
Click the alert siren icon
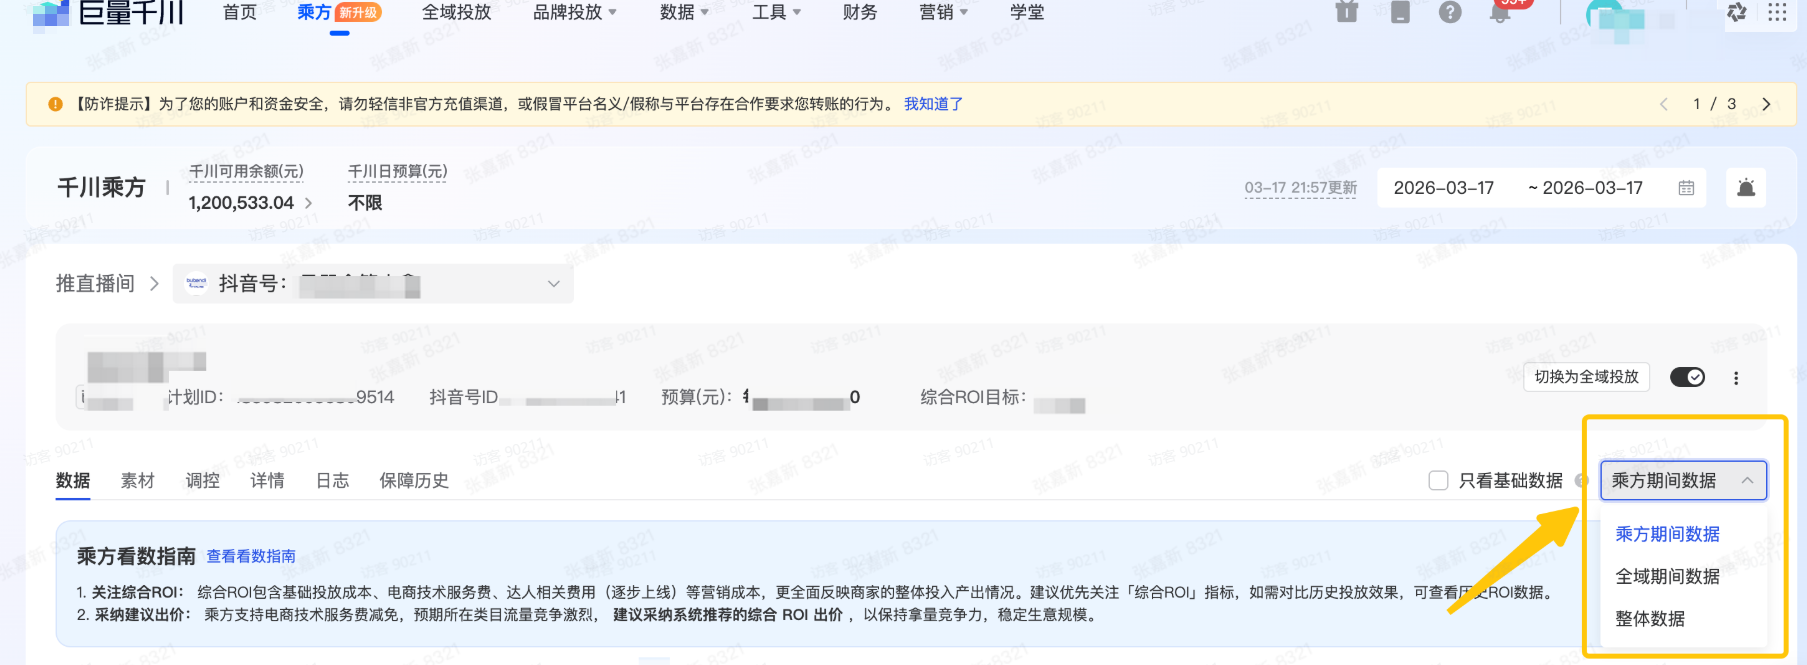1746,188
